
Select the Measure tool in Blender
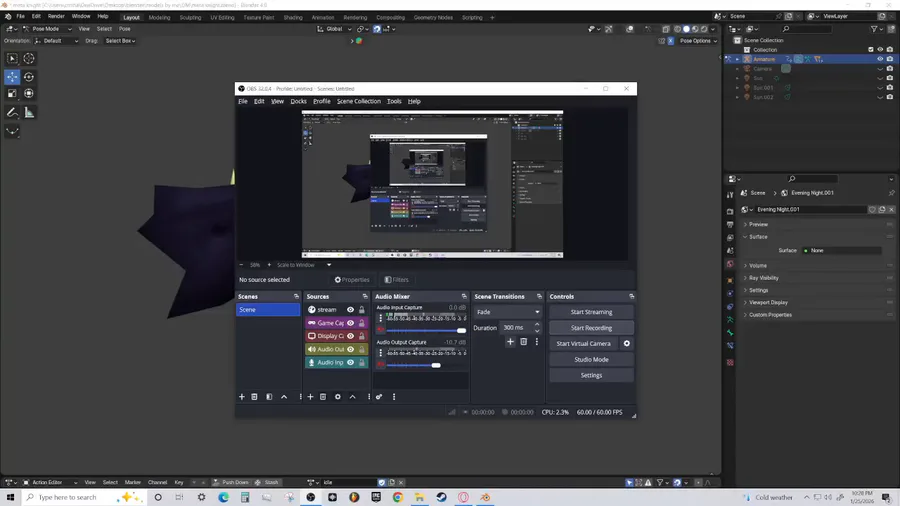[x=29, y=112]
